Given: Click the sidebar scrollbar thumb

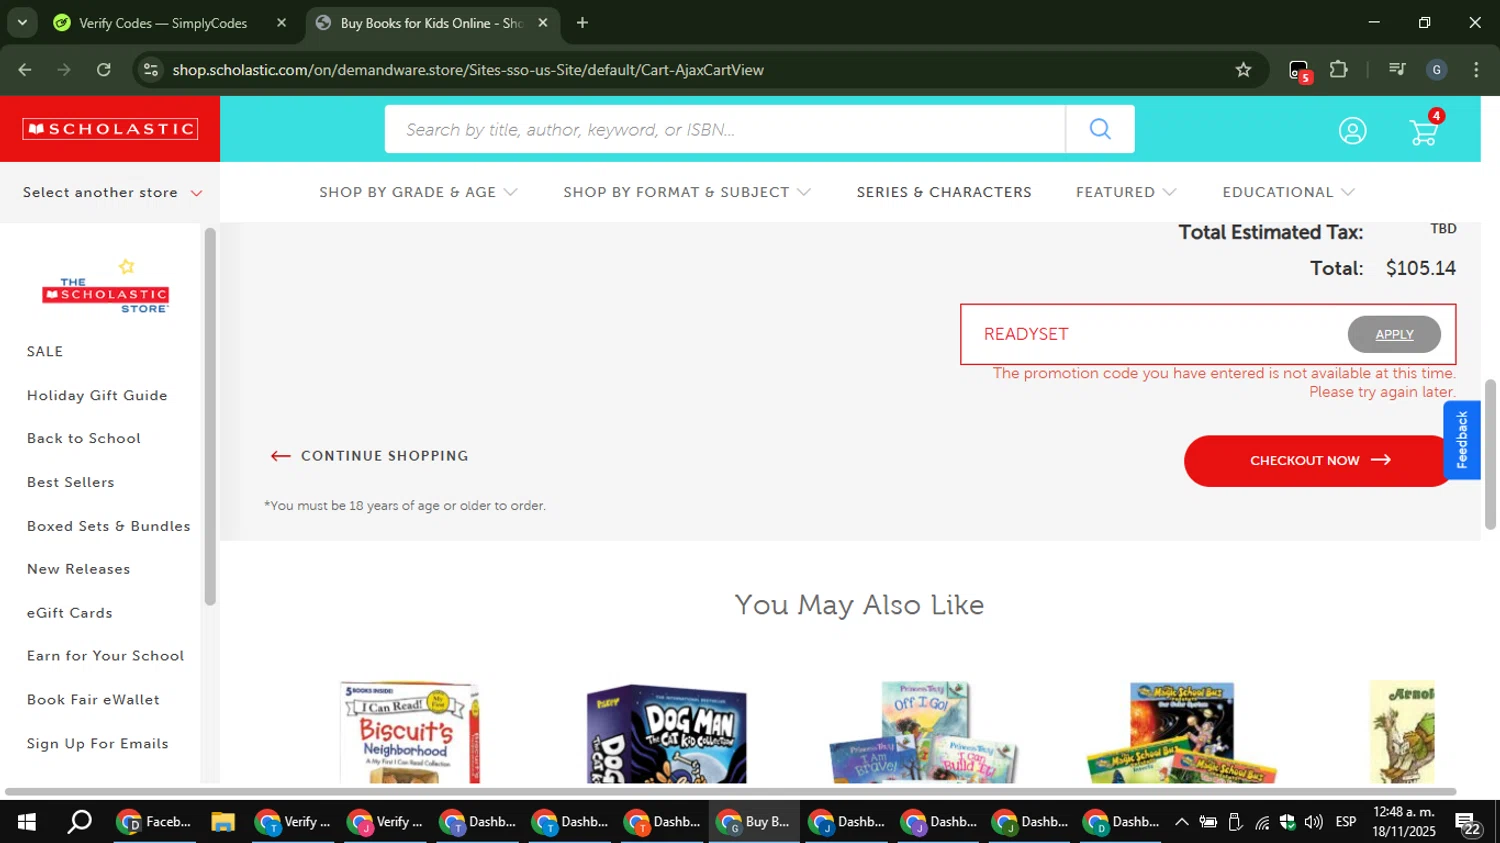Looking at the screenshot, I should 210,417.
